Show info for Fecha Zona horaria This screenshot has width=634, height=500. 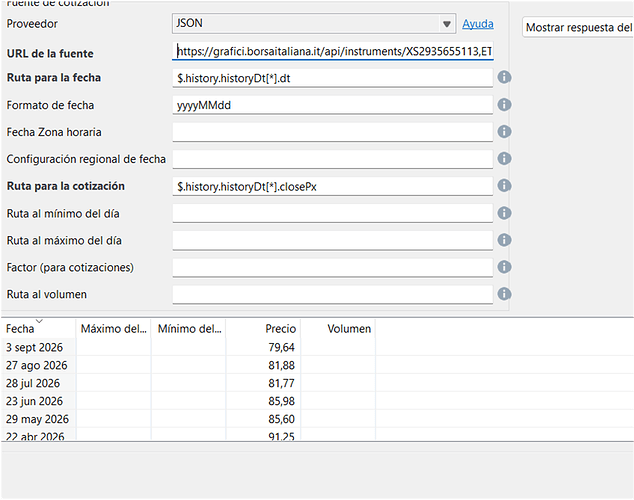click(504, 131)
